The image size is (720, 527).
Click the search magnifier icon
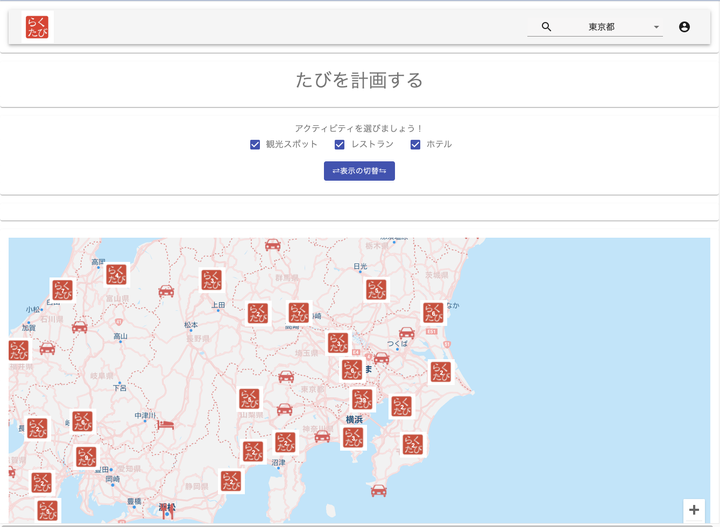pyautogui.click(x=546, y=27)
